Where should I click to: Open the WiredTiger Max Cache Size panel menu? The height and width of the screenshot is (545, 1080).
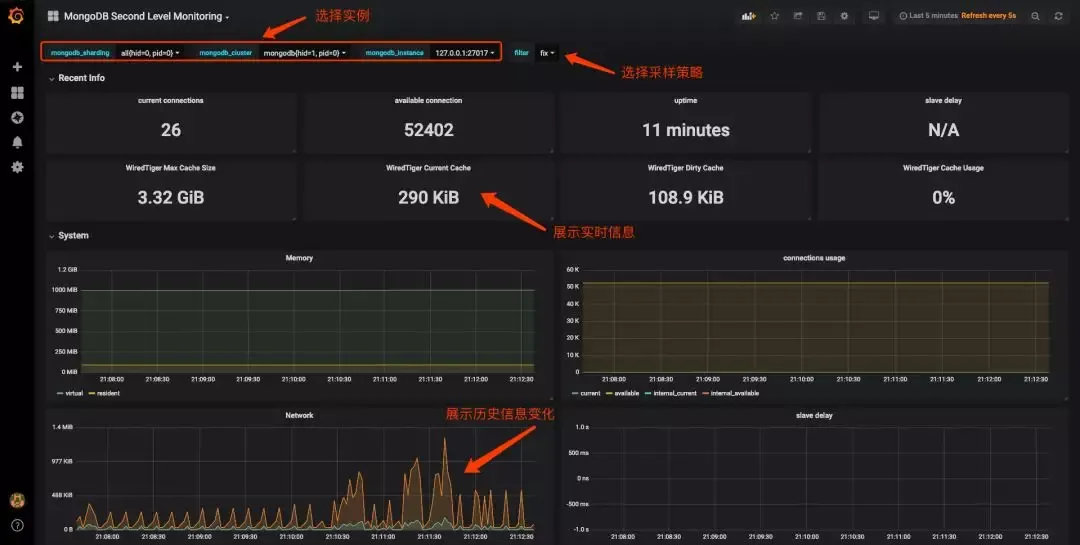171,168
